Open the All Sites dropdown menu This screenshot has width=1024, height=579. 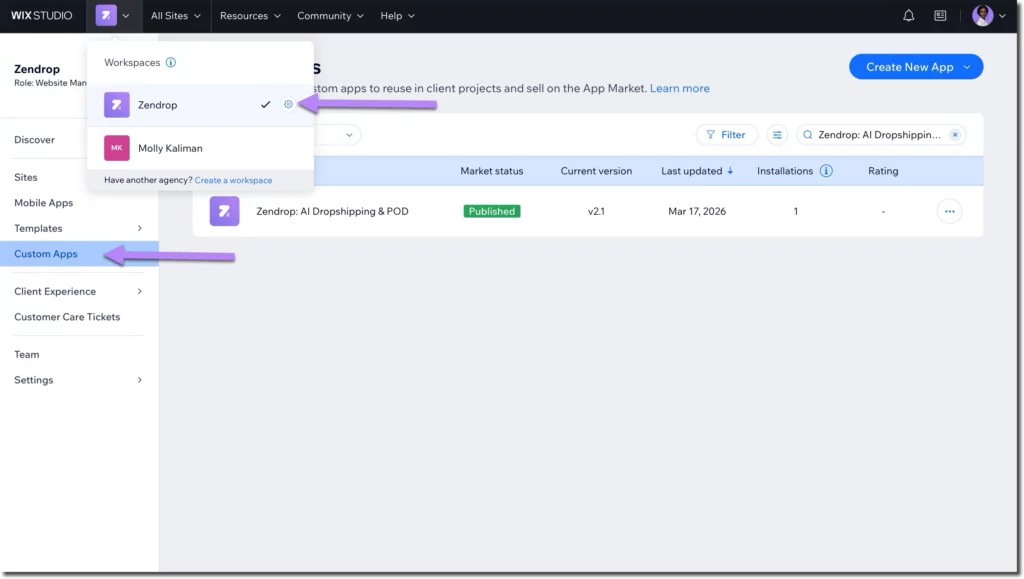[176, 16]
